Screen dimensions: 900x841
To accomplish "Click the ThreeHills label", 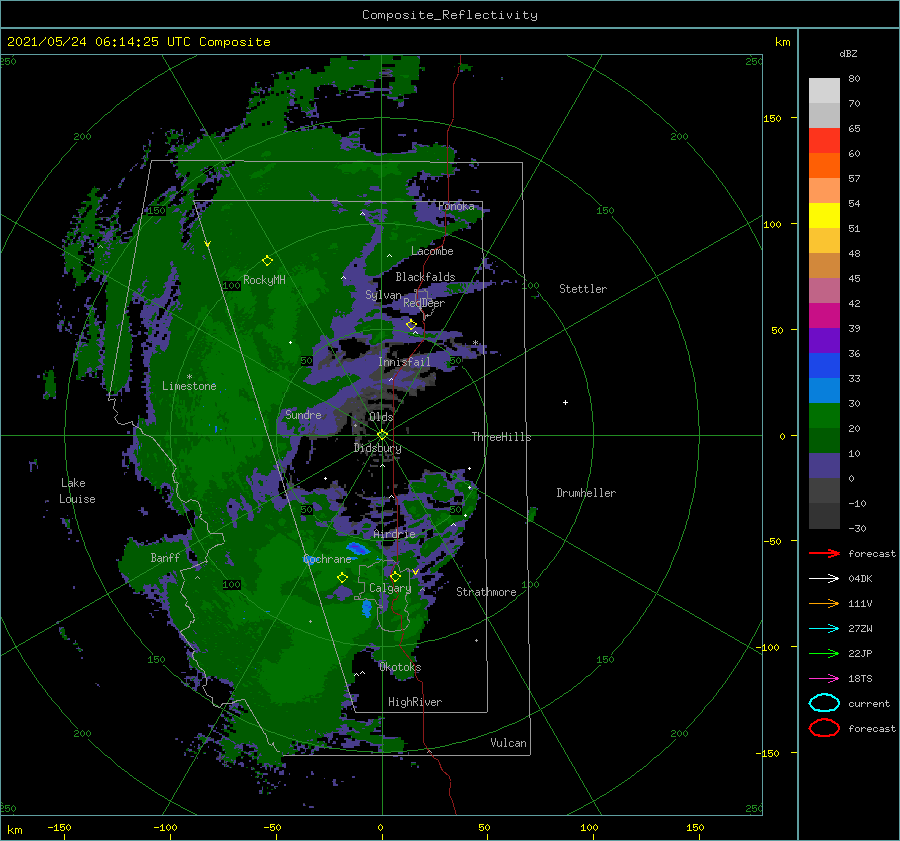I will pyautogui.click(x=501, y=437).
